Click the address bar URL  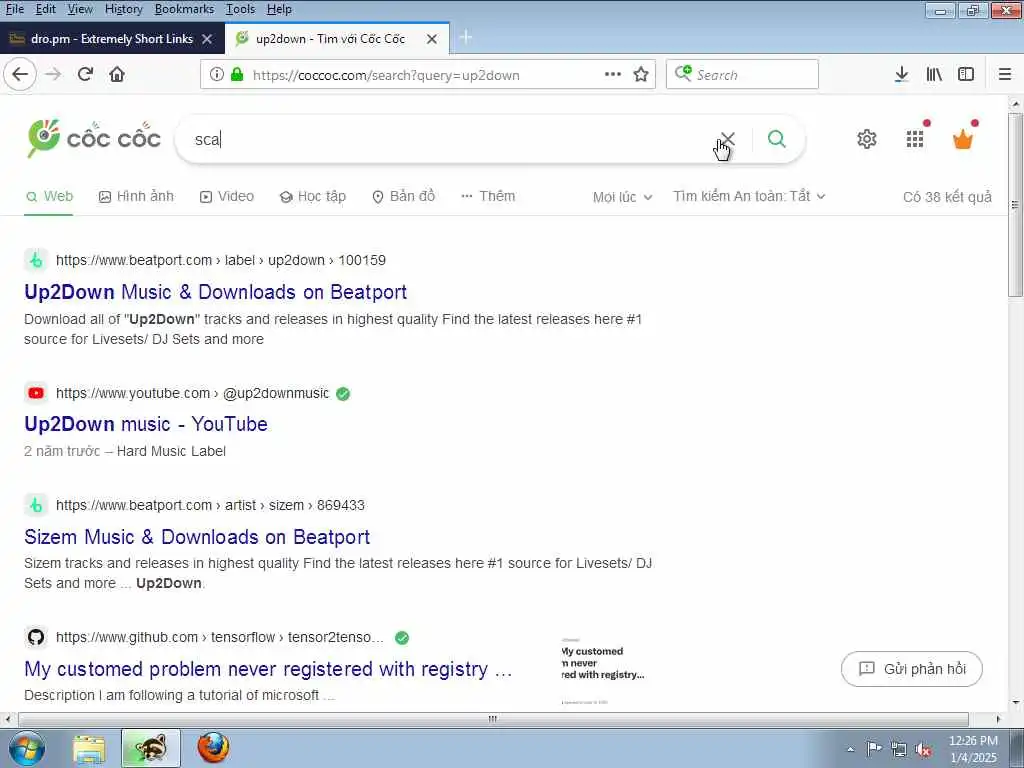386,75
